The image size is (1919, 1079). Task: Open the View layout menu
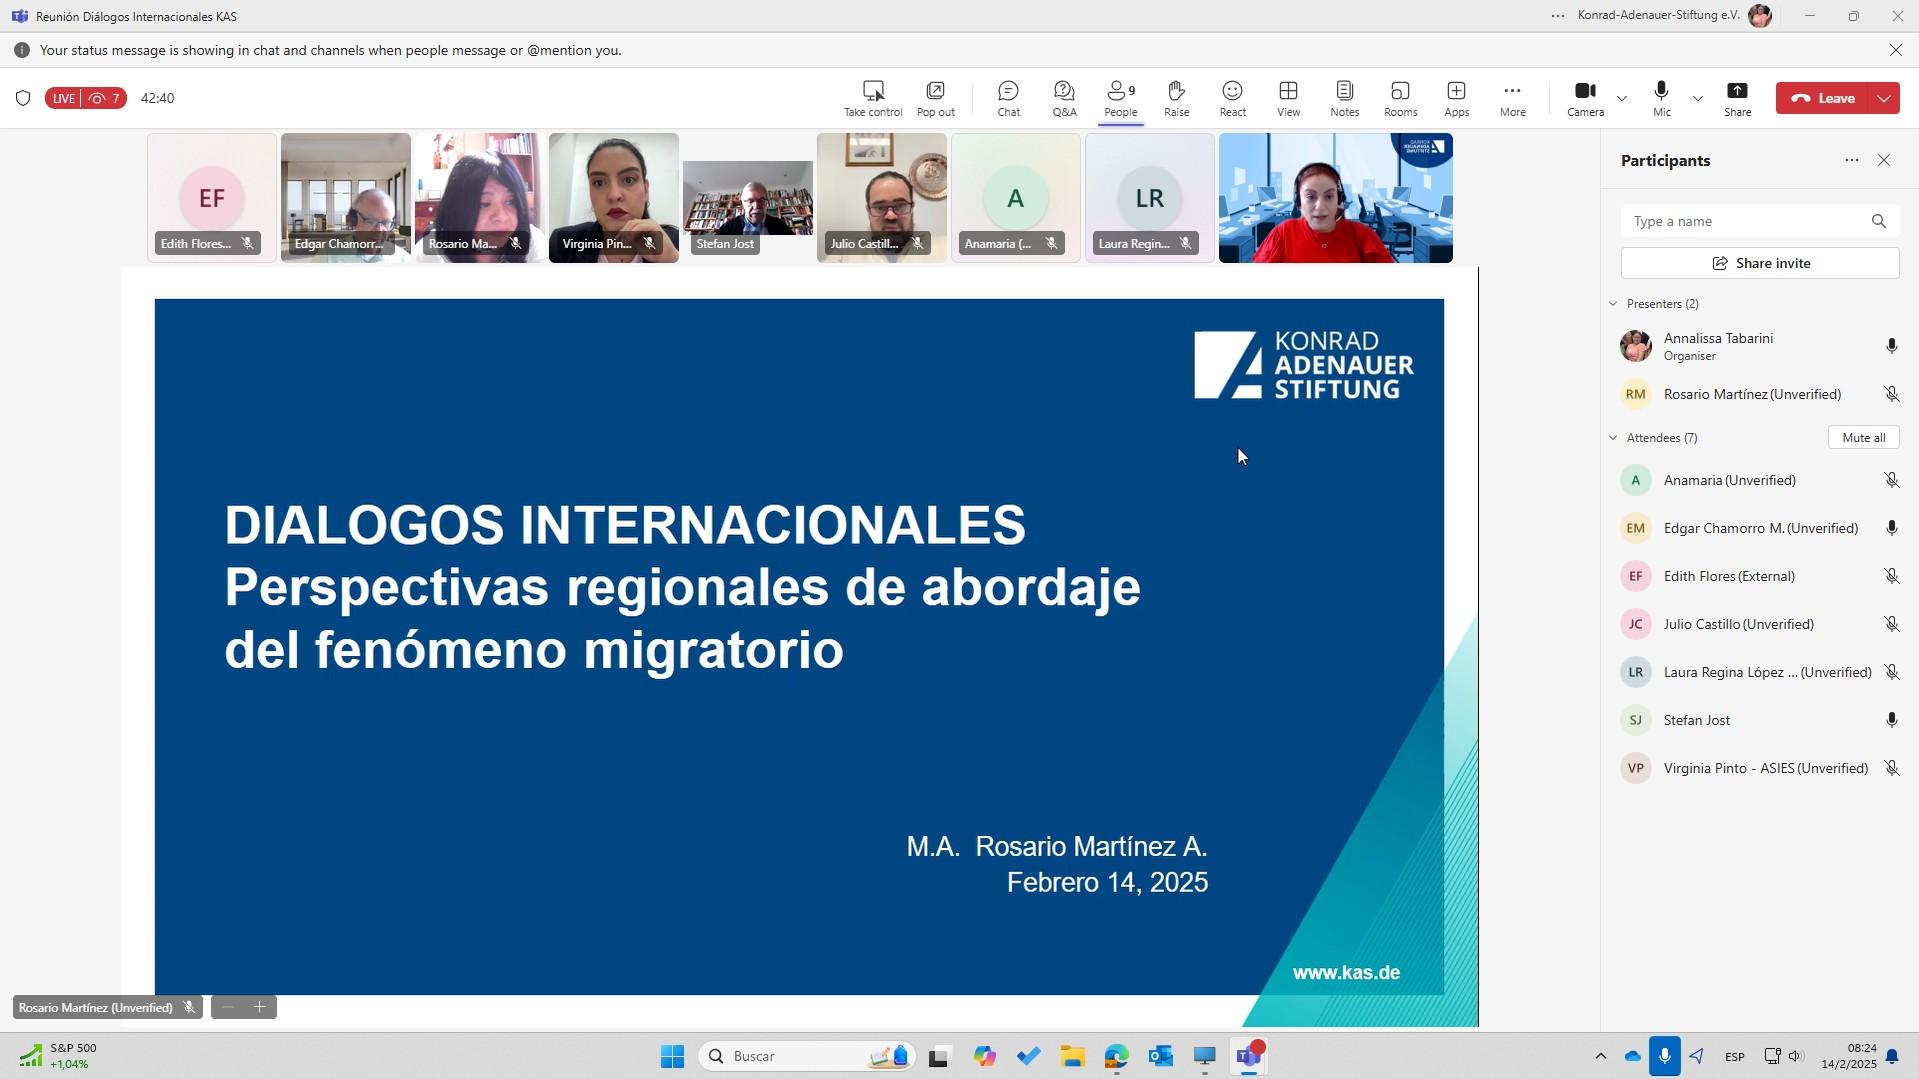click(1288, 98)
